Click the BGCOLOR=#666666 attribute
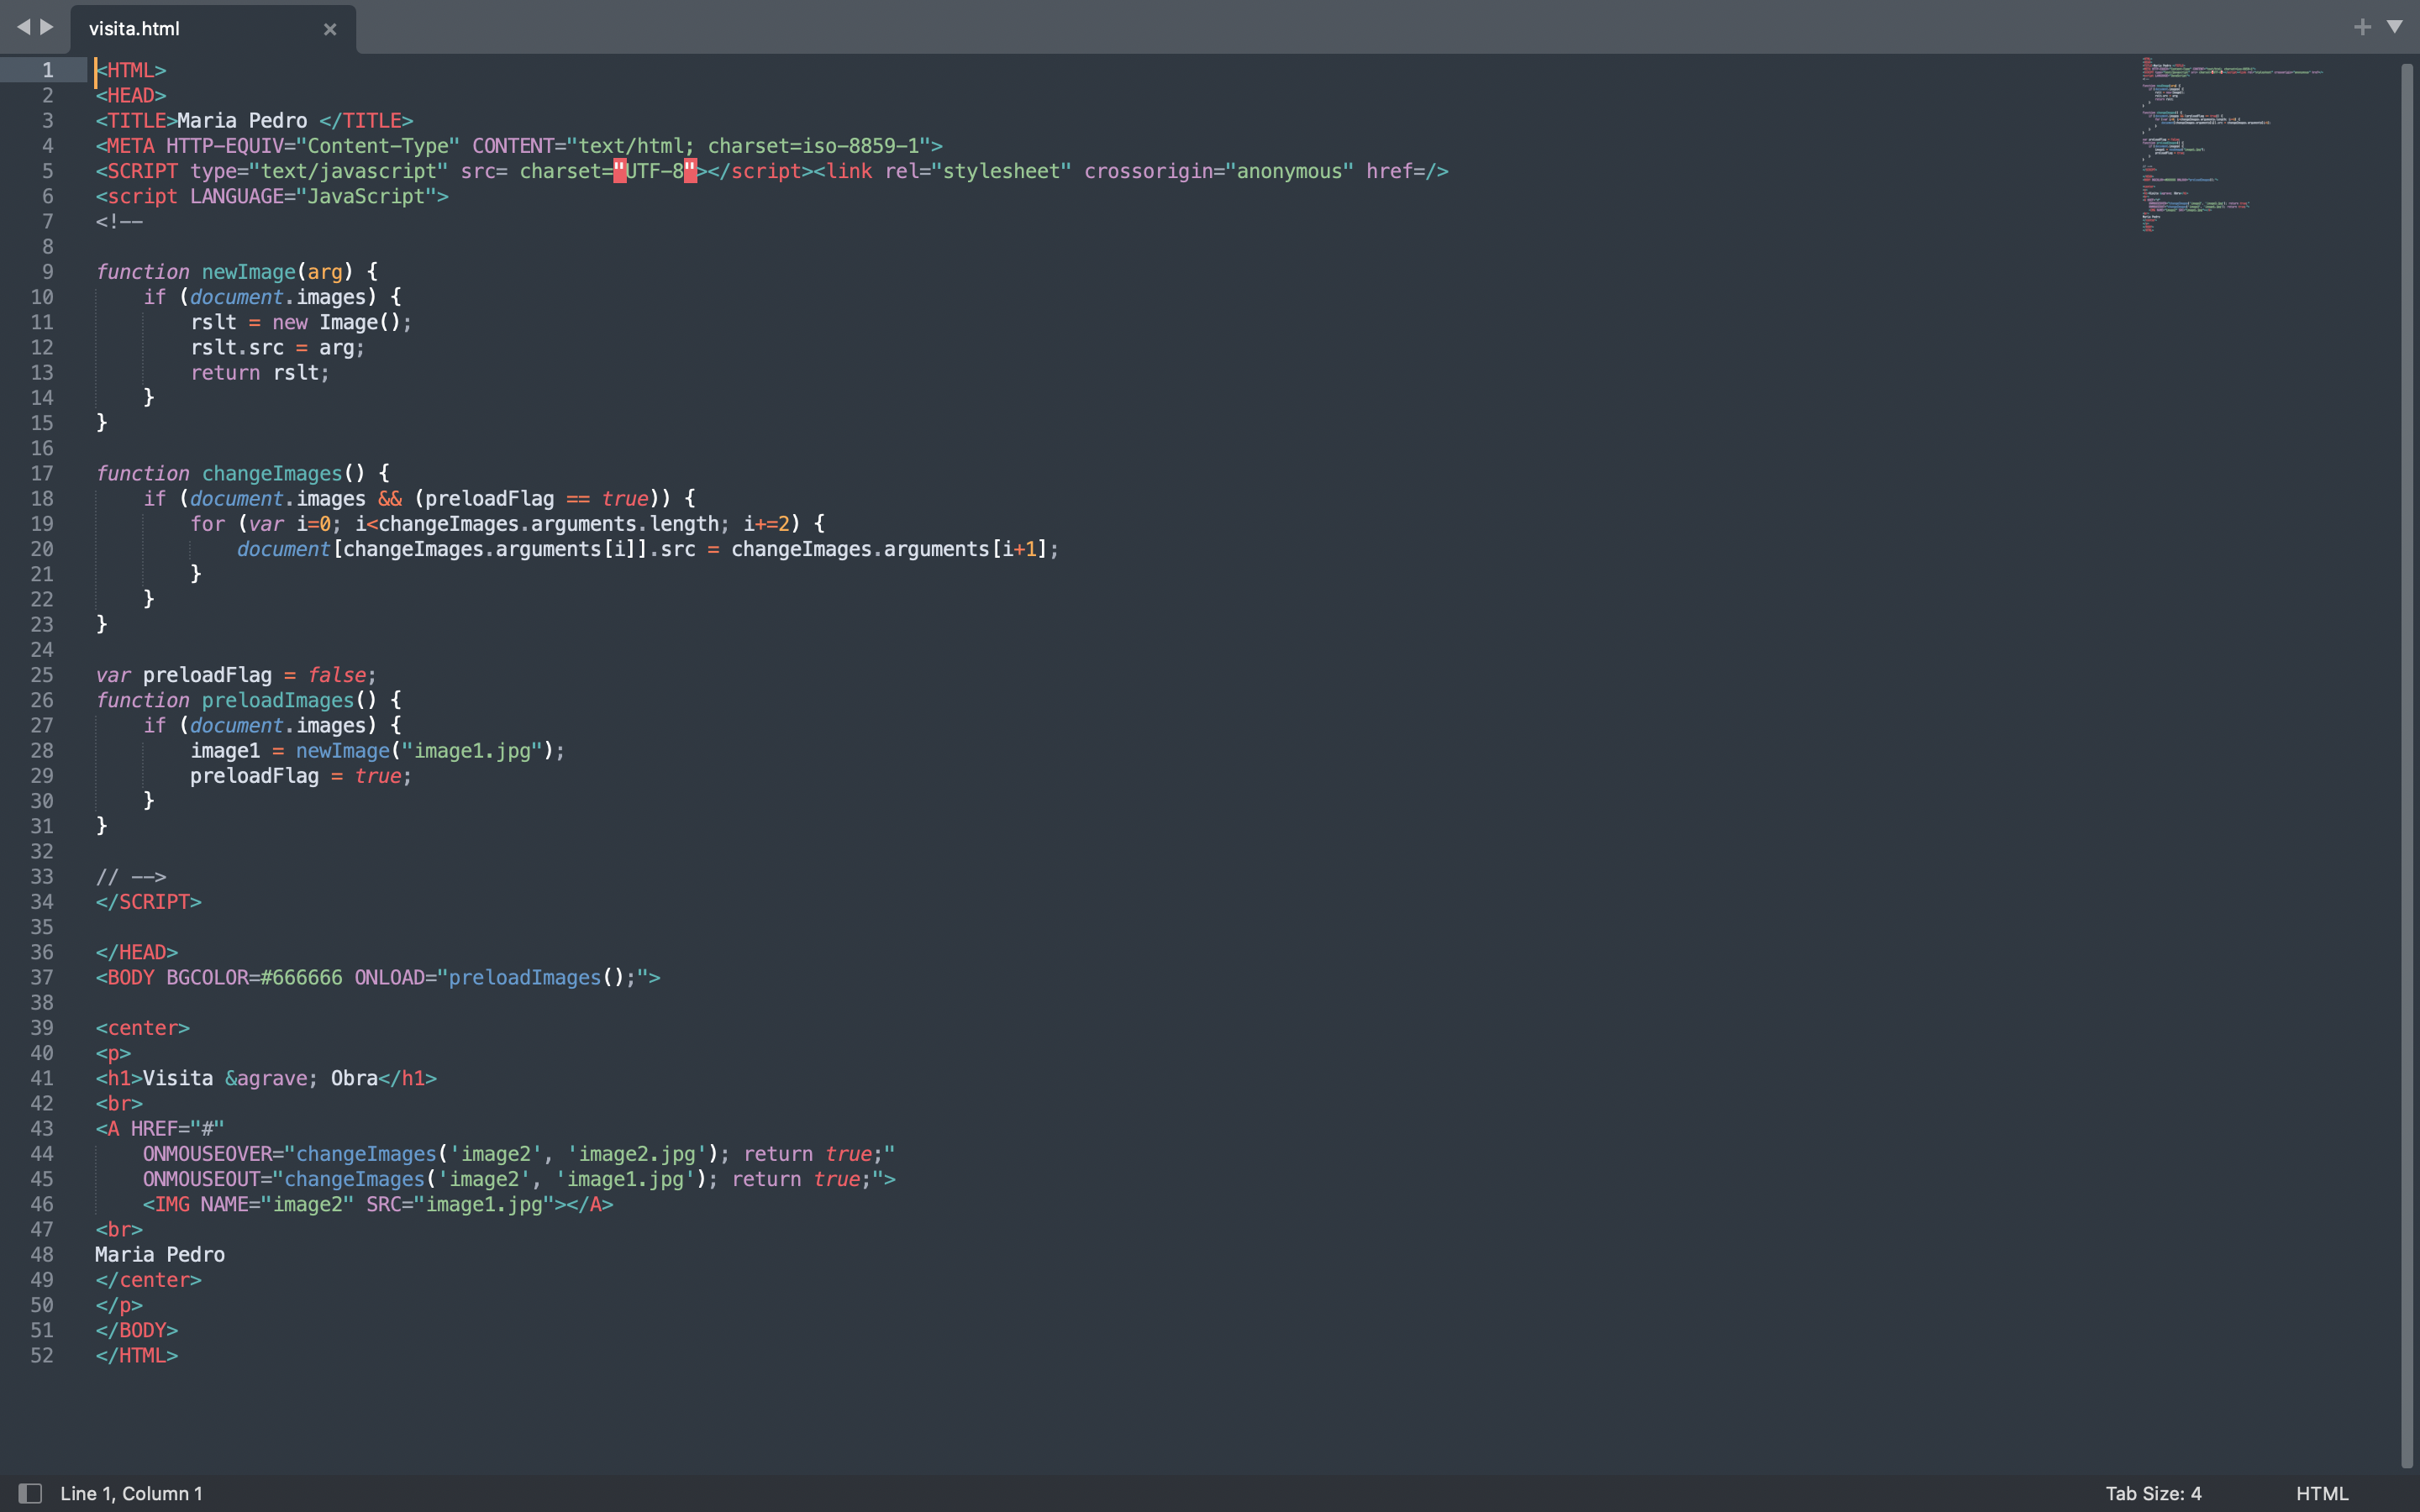Screen dimensions: 2420x1512 [x=254, y=977]
